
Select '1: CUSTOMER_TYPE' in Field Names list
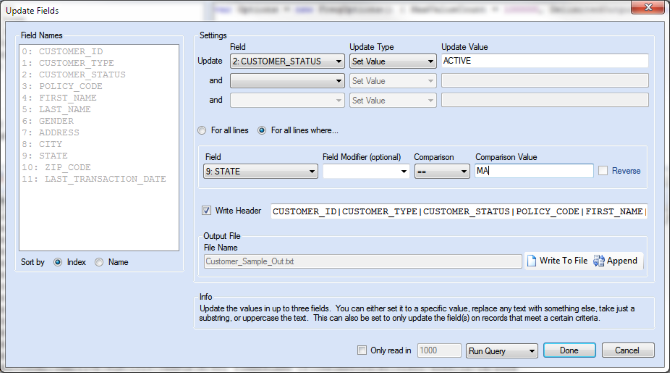(x=68, y=63)
